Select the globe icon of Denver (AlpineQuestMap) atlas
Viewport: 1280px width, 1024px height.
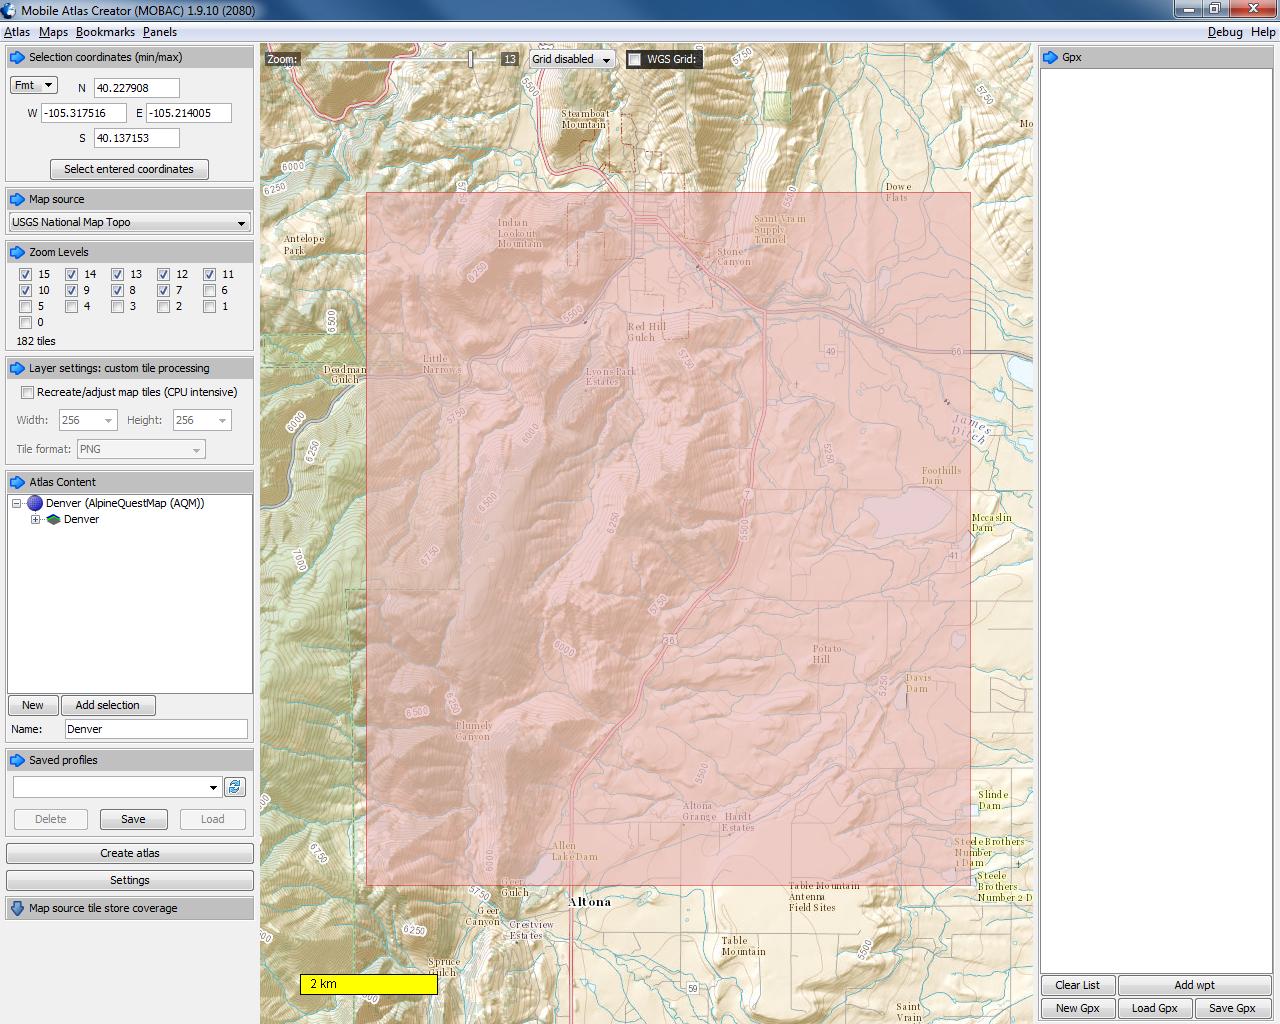click(35, 503)
